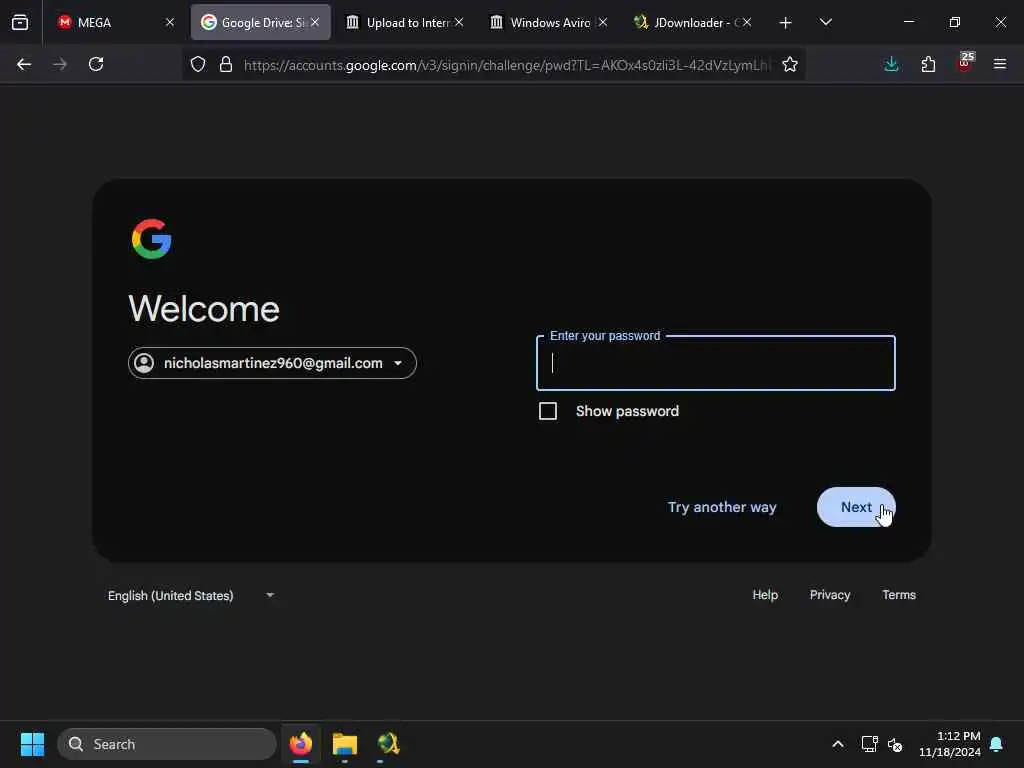
Task: Open the Windows Start menu
Action: 32,744
